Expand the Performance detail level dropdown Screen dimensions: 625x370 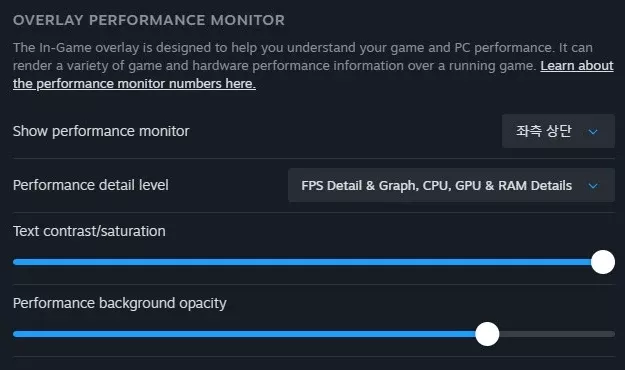tap(451, 185)
